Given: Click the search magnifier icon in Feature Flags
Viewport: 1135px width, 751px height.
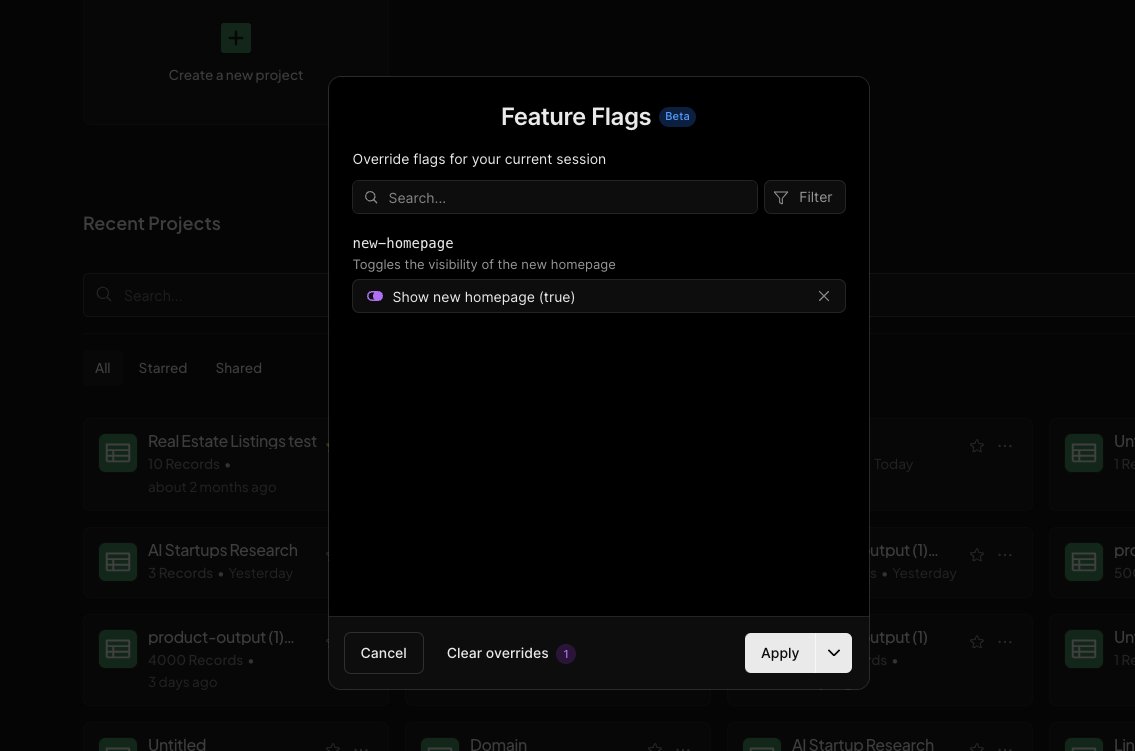Looking at the screenshot, I should (371, 197).
